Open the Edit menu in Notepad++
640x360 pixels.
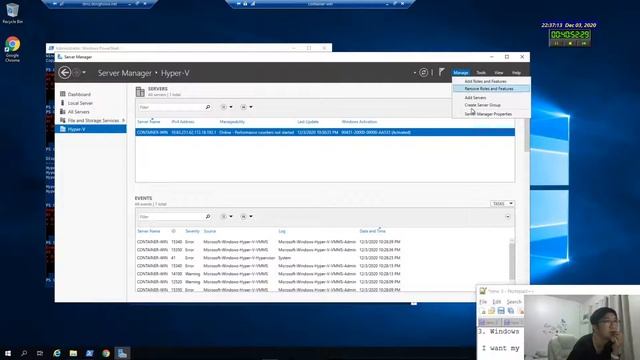coord(497,302)
